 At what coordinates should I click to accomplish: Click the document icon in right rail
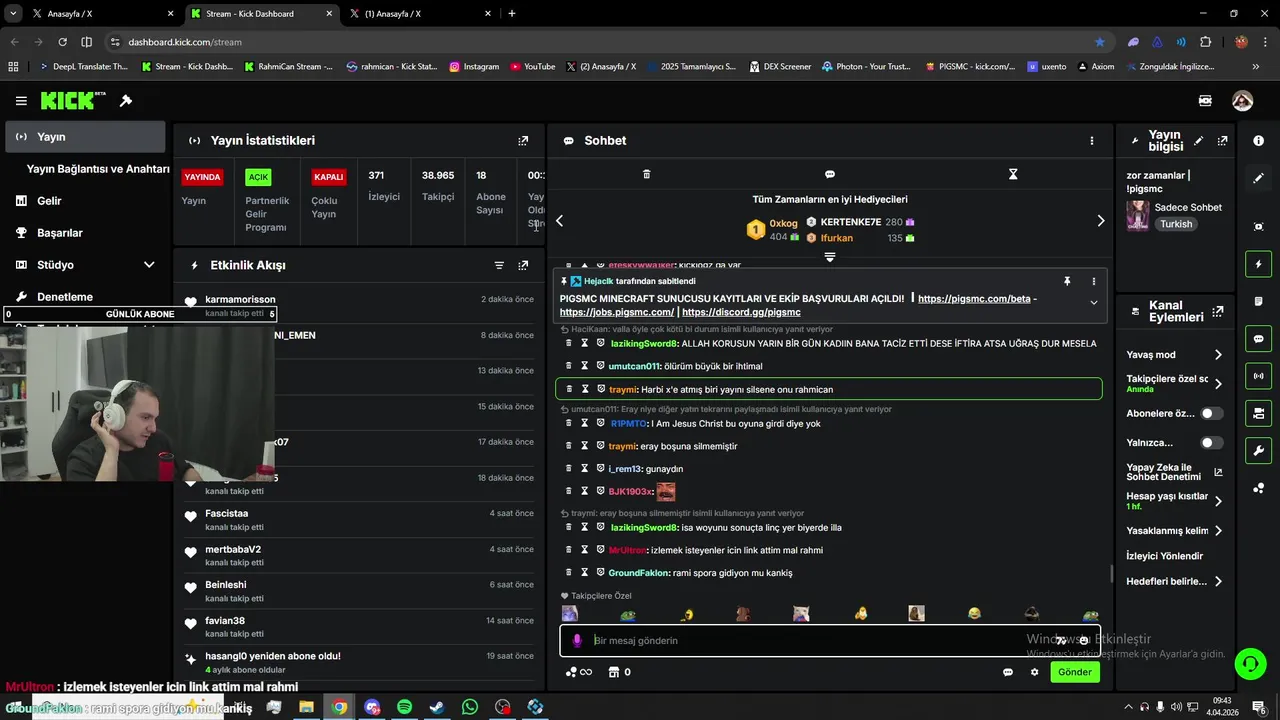(1258, 301)
